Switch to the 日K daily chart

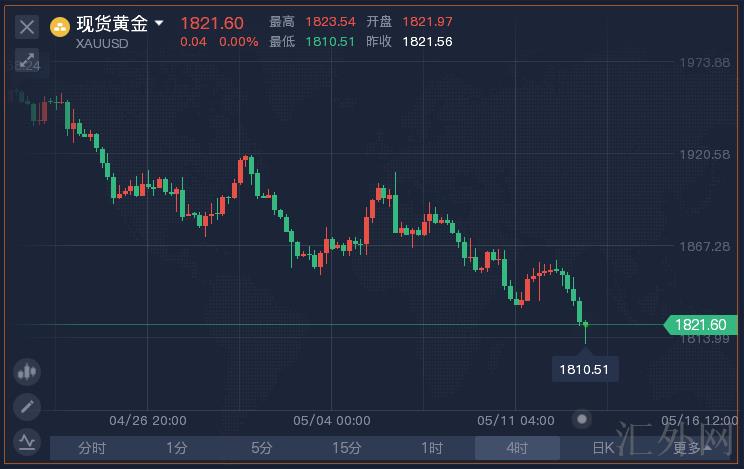click(602, 448)
